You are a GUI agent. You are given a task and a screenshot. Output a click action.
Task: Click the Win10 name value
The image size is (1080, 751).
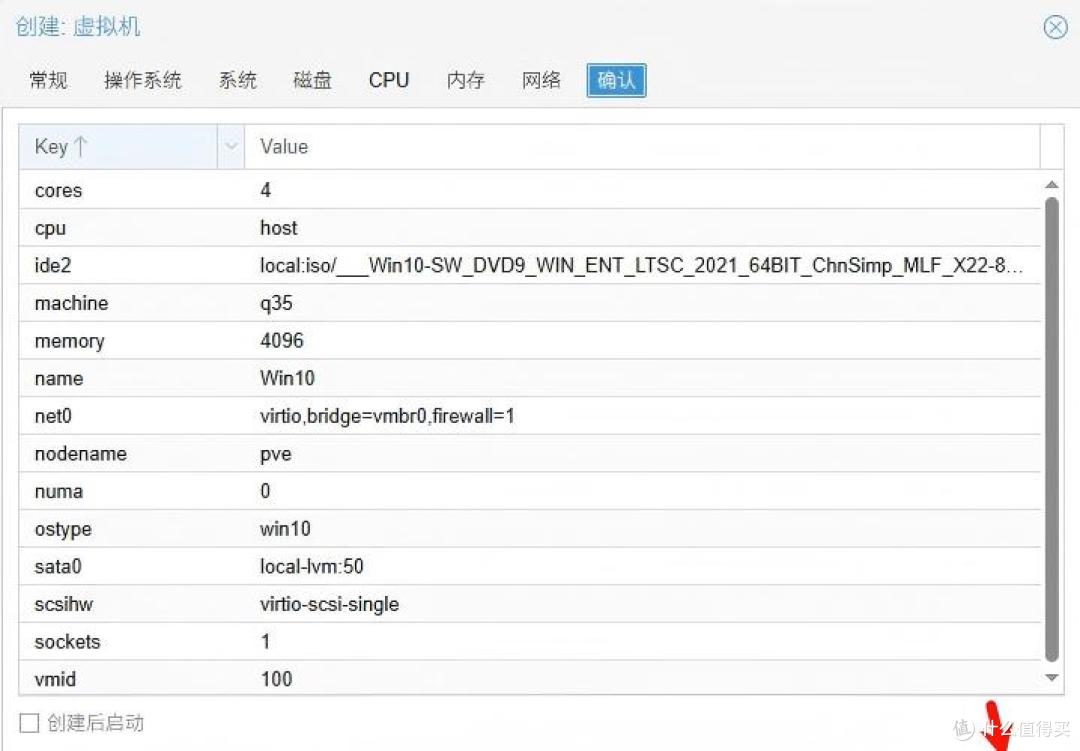click(287, 378)
